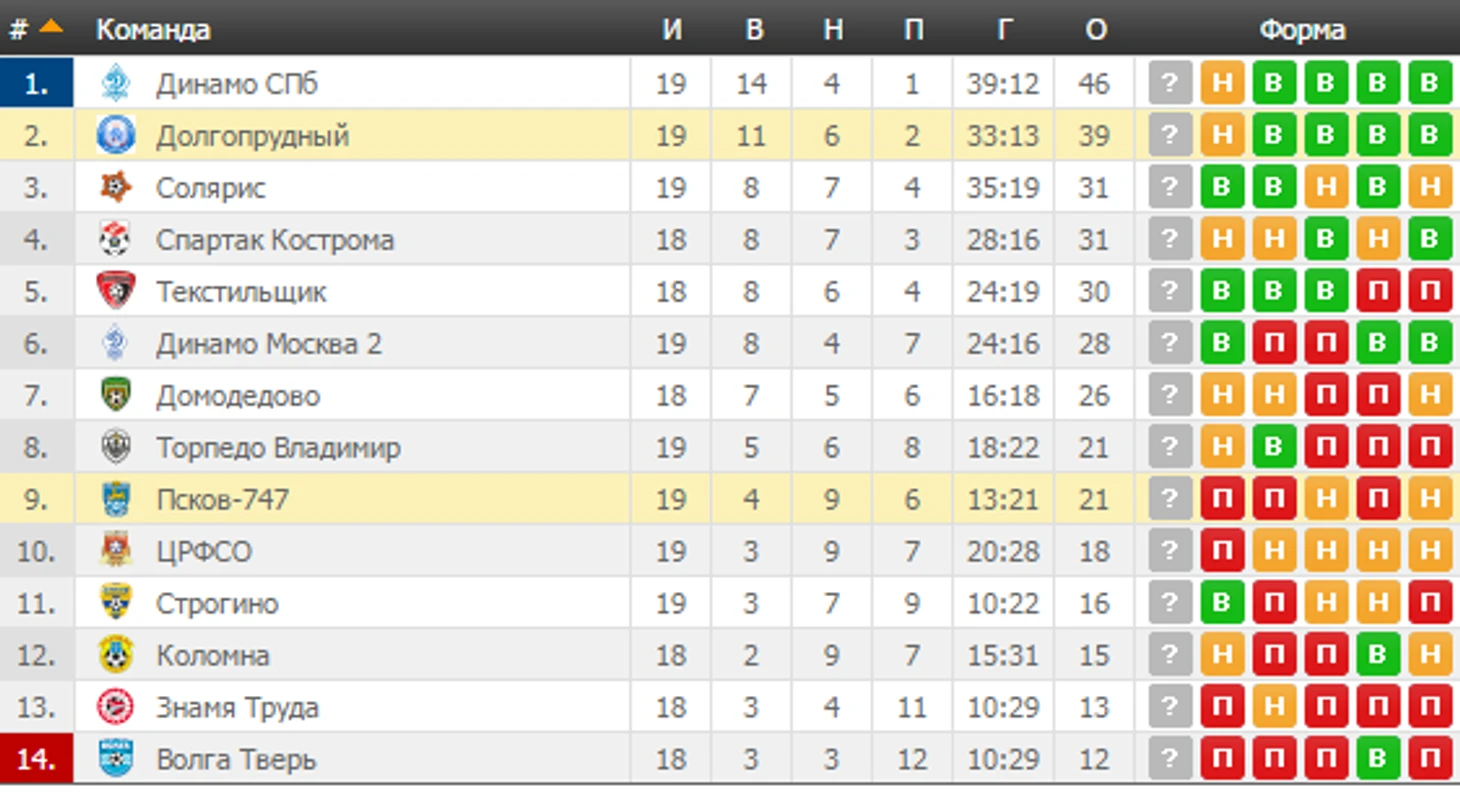Click the Динамо СПб team logo
The width and height of the screenshot is (1460, 795).
[x=116, y=83]
